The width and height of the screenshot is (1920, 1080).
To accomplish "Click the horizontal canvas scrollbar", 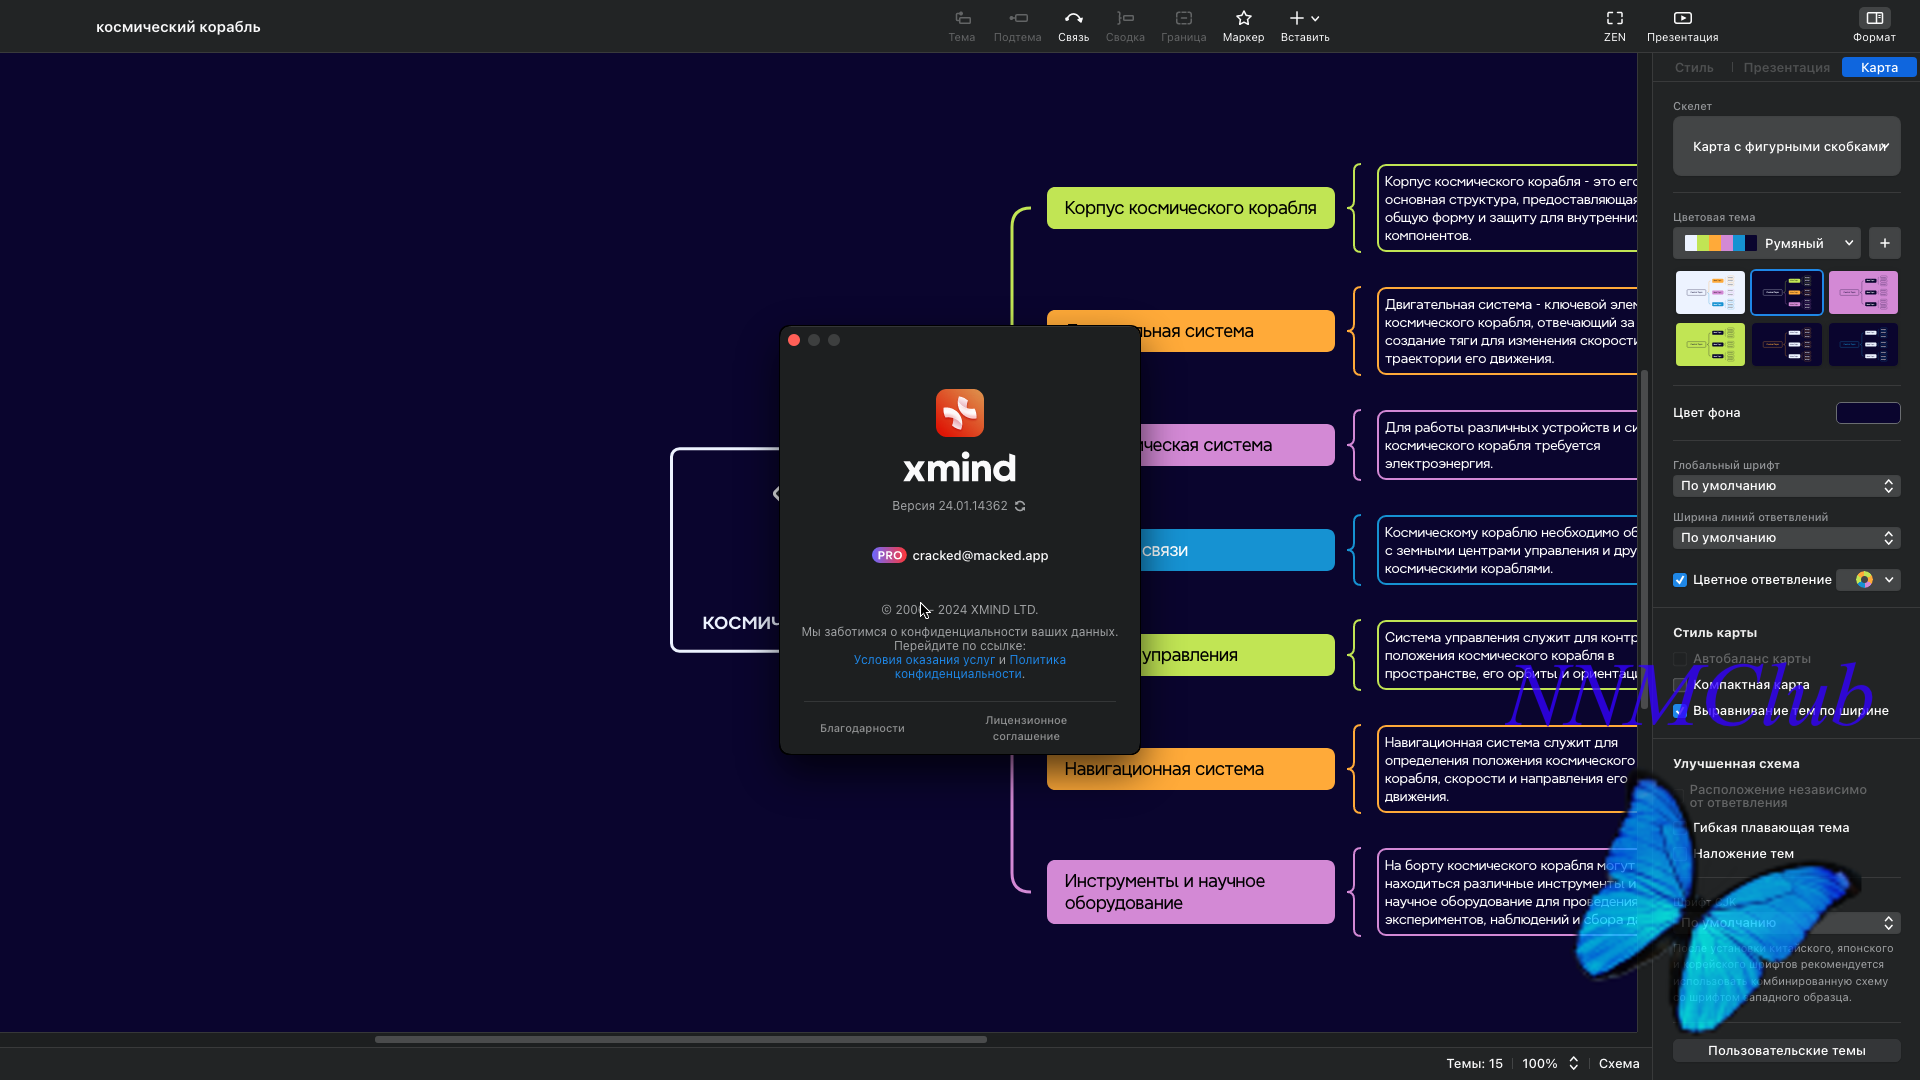I will tap(680, 1040).
